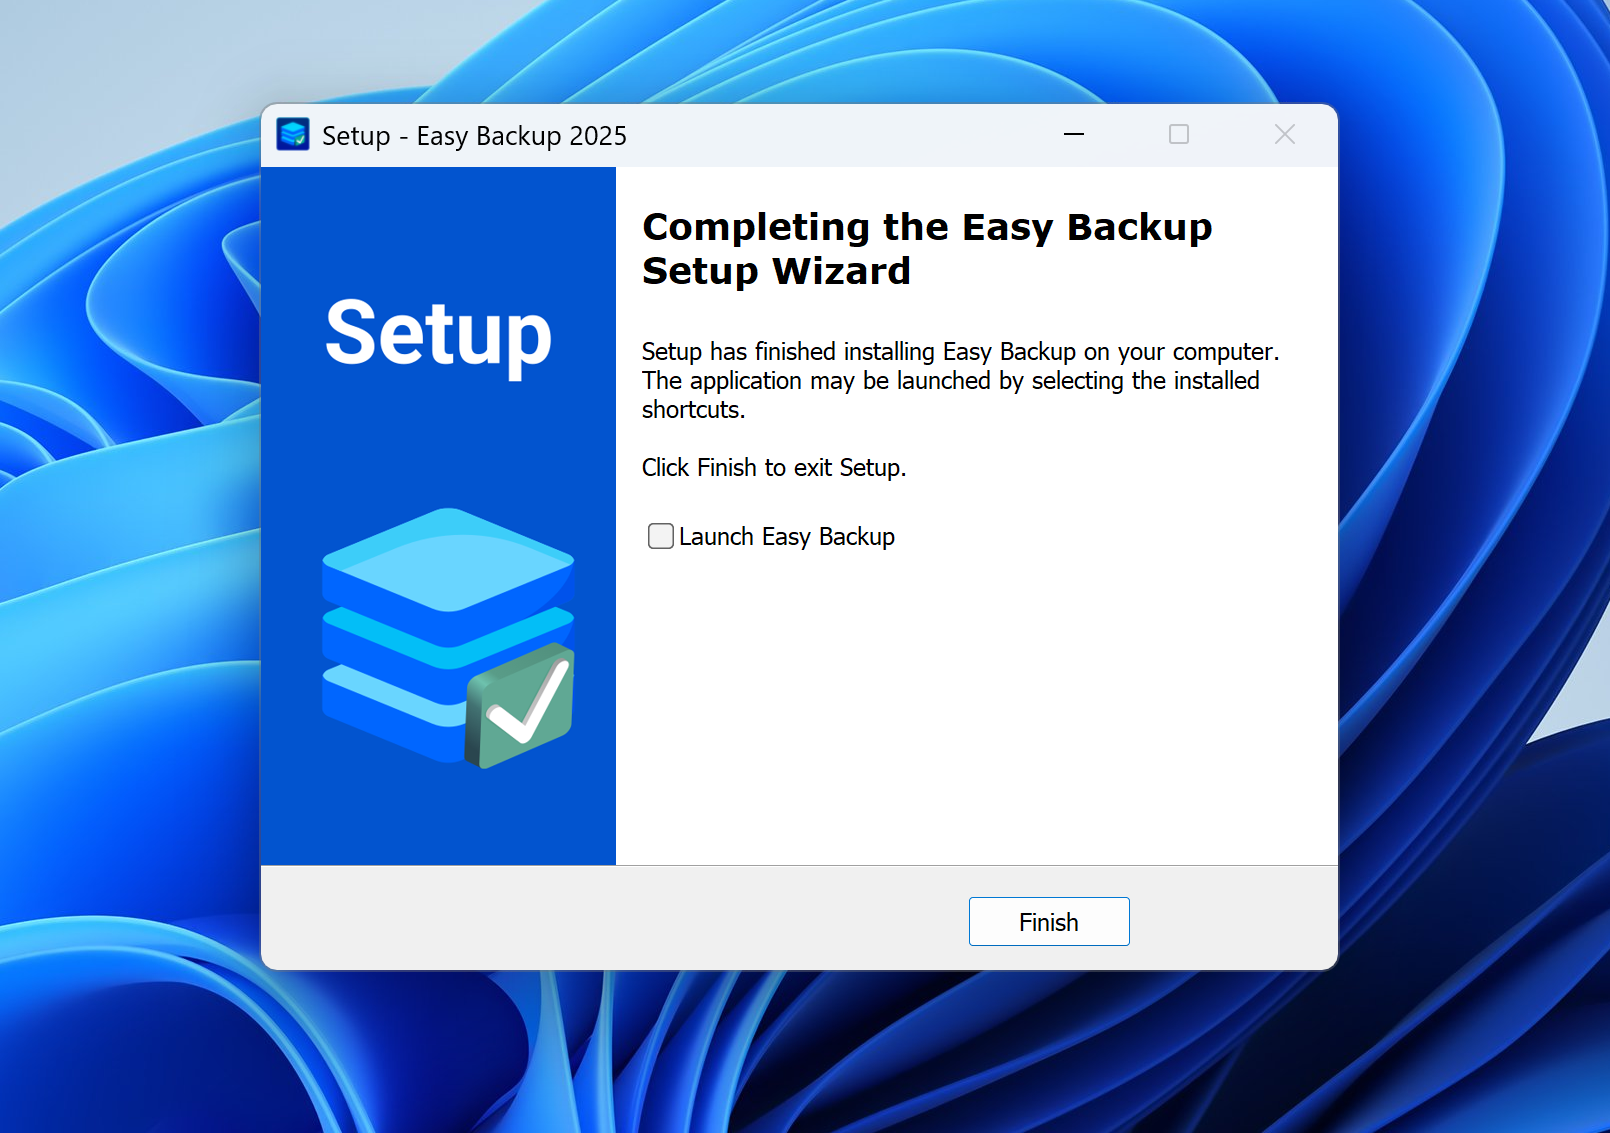The image size is (1610, 1133).
Task: Click the large white 'Setup' banner text
Action: click(x=438, y=334)
